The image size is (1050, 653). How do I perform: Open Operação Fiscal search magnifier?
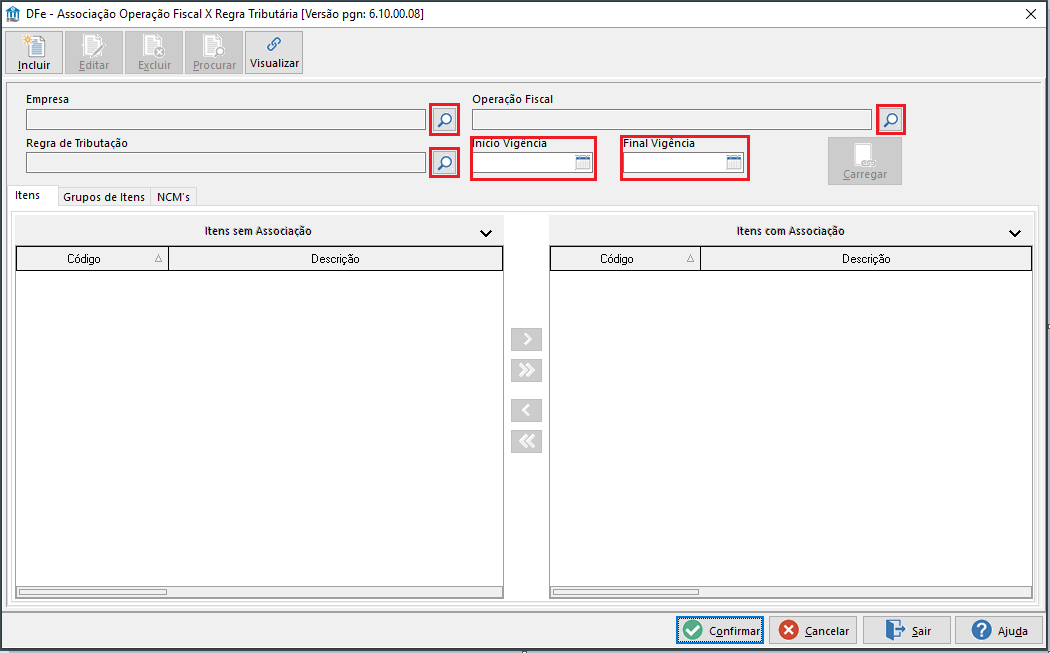(891, 120)
